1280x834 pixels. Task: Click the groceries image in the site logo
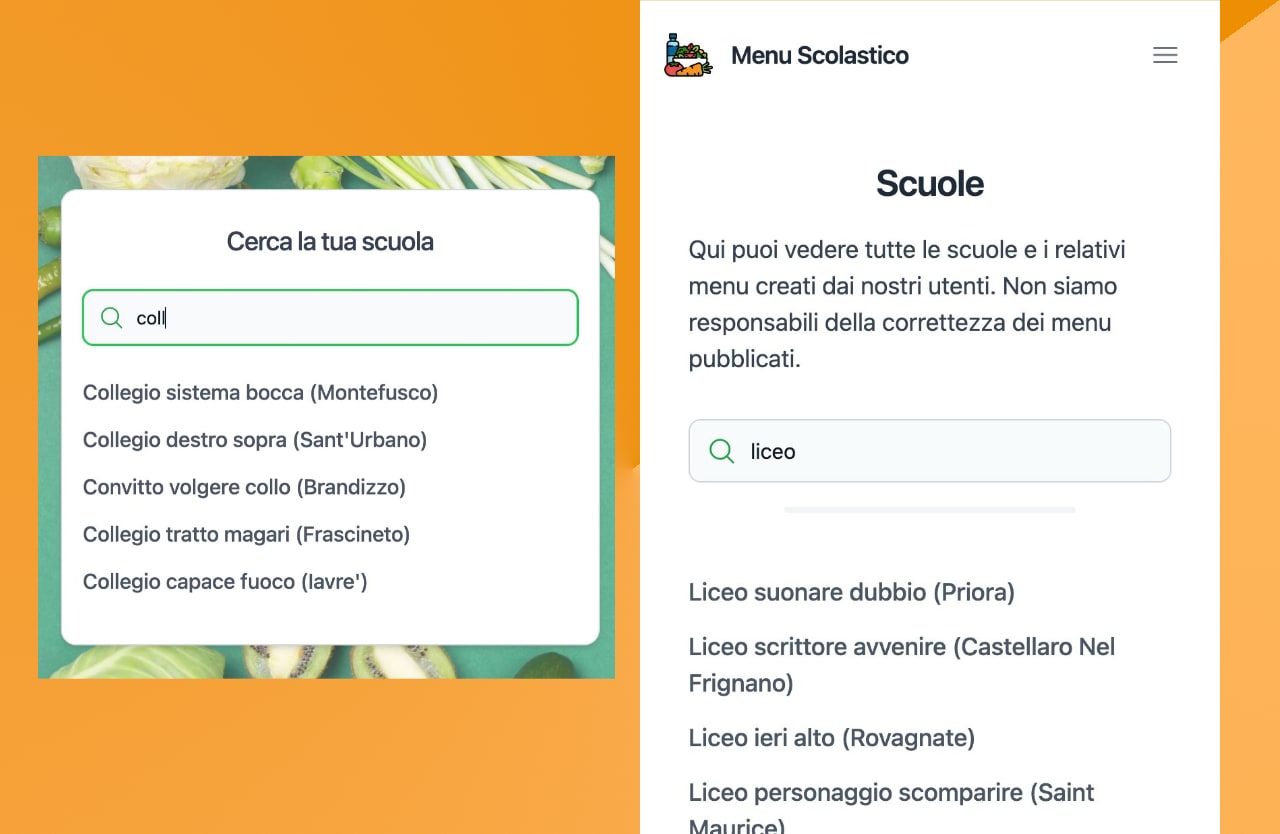pos(687,55)
